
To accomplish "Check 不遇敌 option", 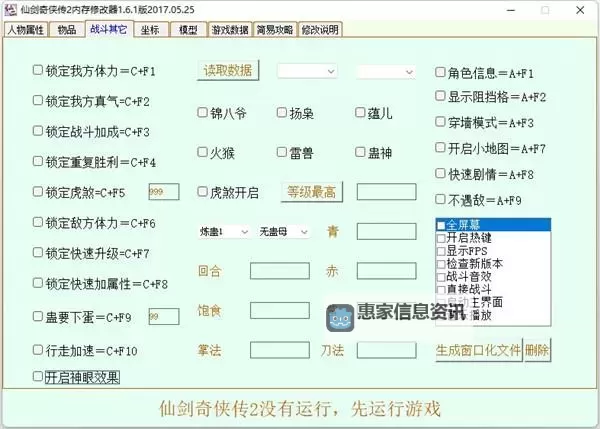I will 440,199.
